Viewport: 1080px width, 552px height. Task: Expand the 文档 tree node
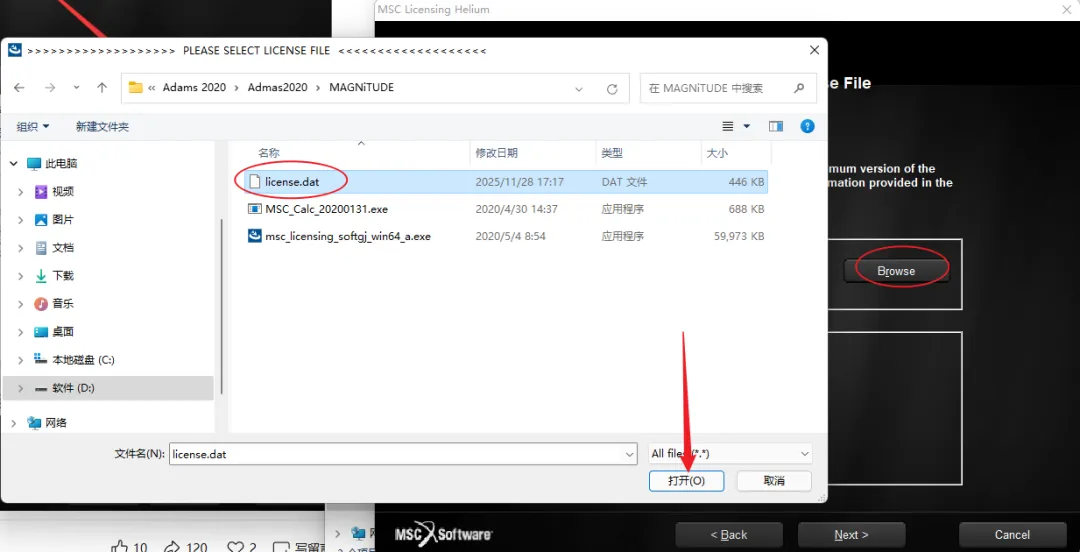21,247
